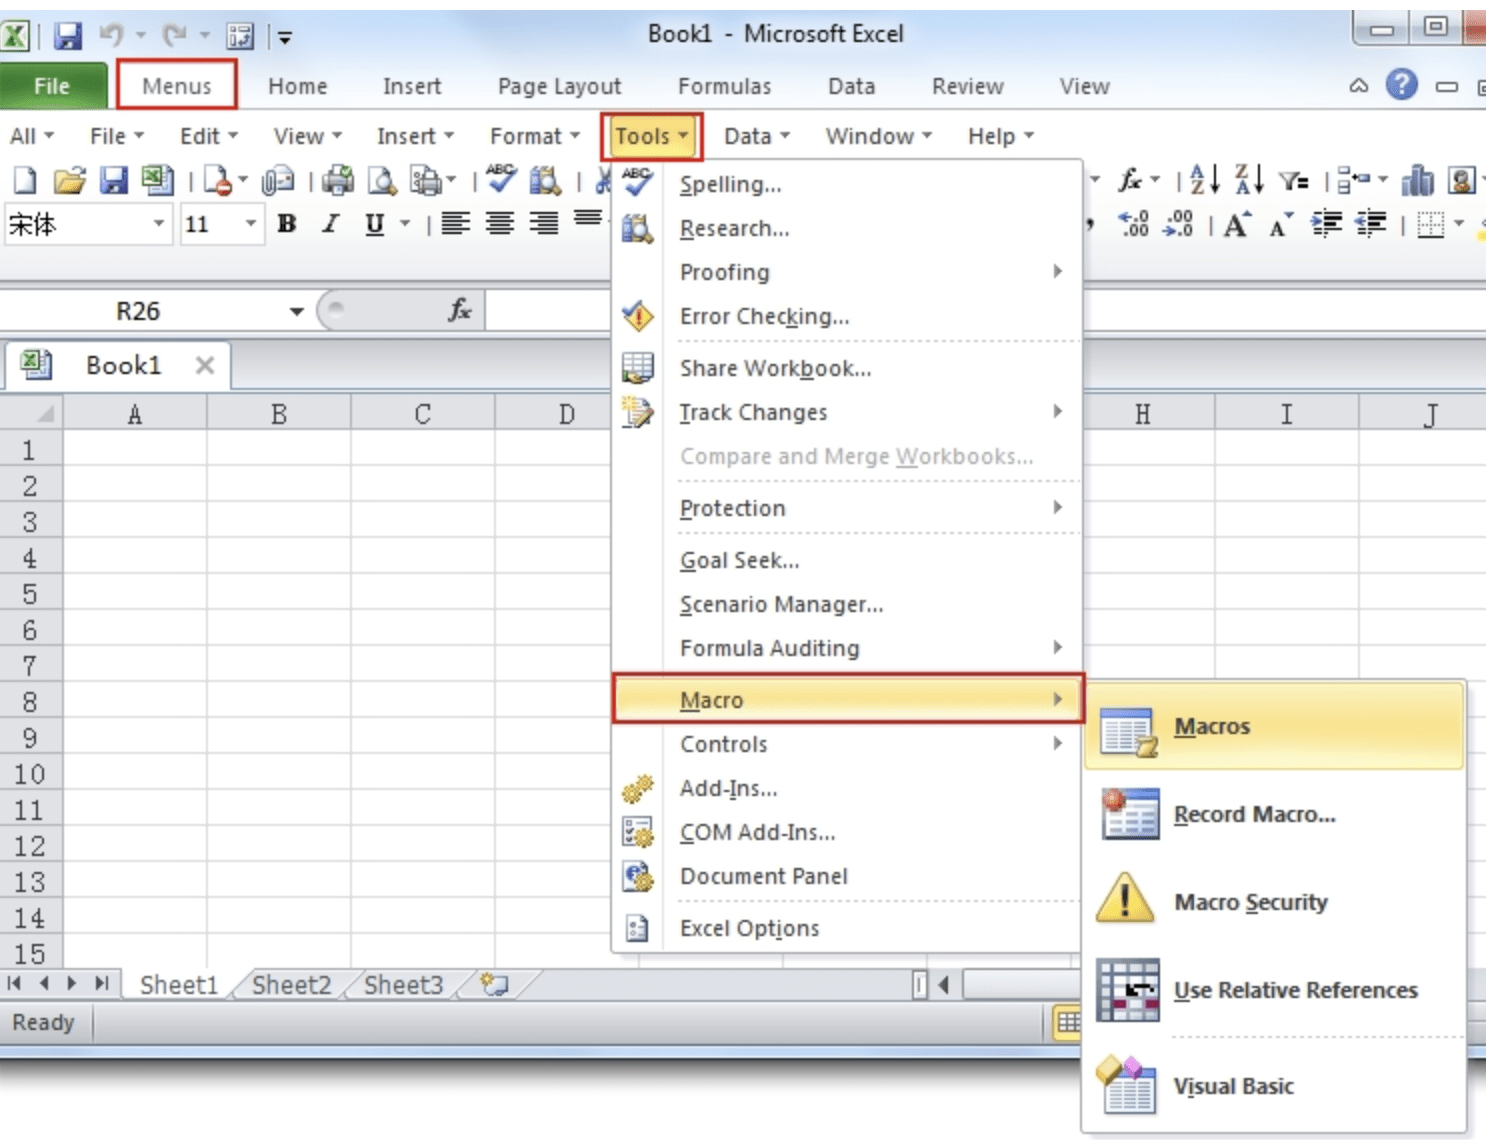Select column B header
The width and height of the screenshot is (1508, 1140).
pyautogui.click(x=279, y=414)
